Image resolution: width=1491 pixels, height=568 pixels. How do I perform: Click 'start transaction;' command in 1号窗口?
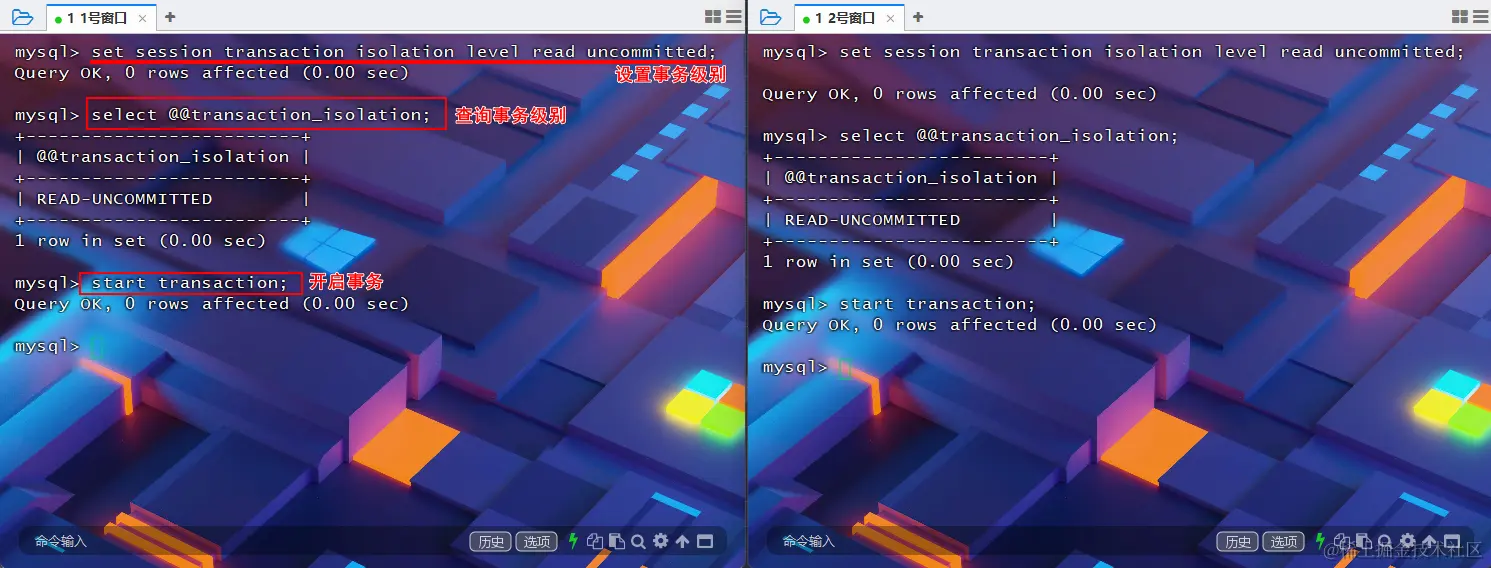(190, 283)
